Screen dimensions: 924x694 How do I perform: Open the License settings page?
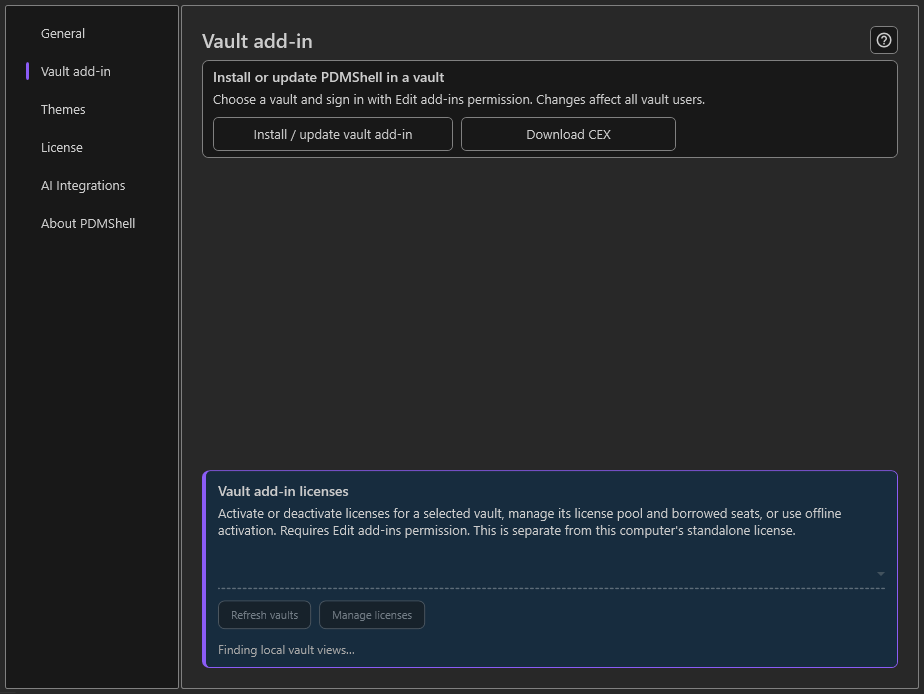(x=61, y=147)
